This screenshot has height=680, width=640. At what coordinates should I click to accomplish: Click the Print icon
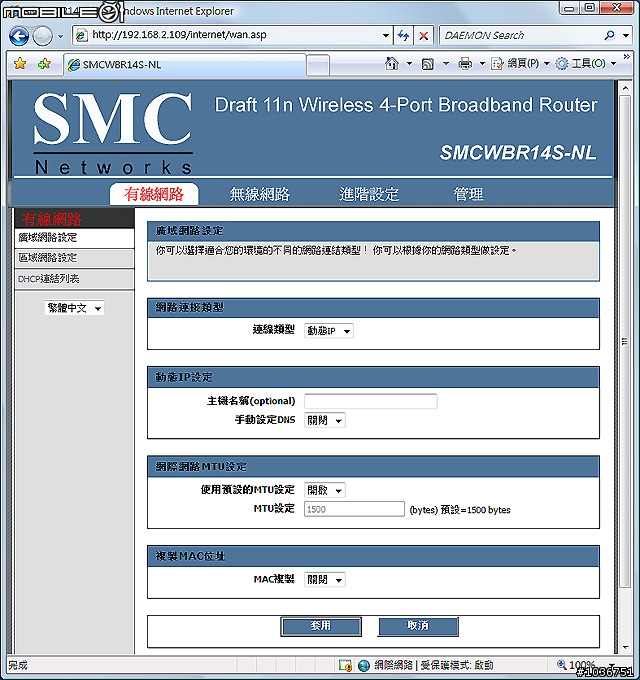click(x=465, y=64)
